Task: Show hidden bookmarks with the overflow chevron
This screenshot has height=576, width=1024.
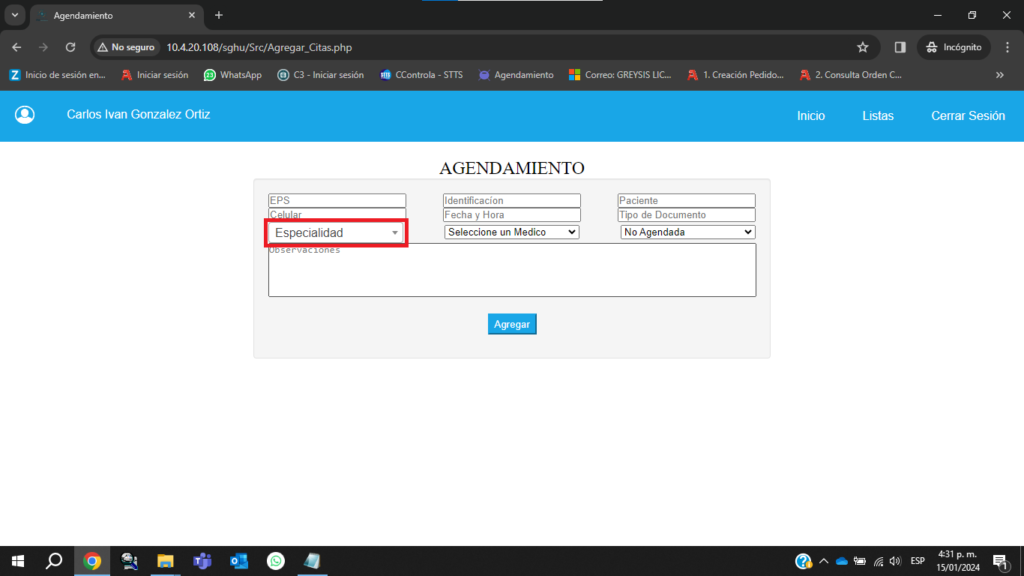Action: pos(999,75)
